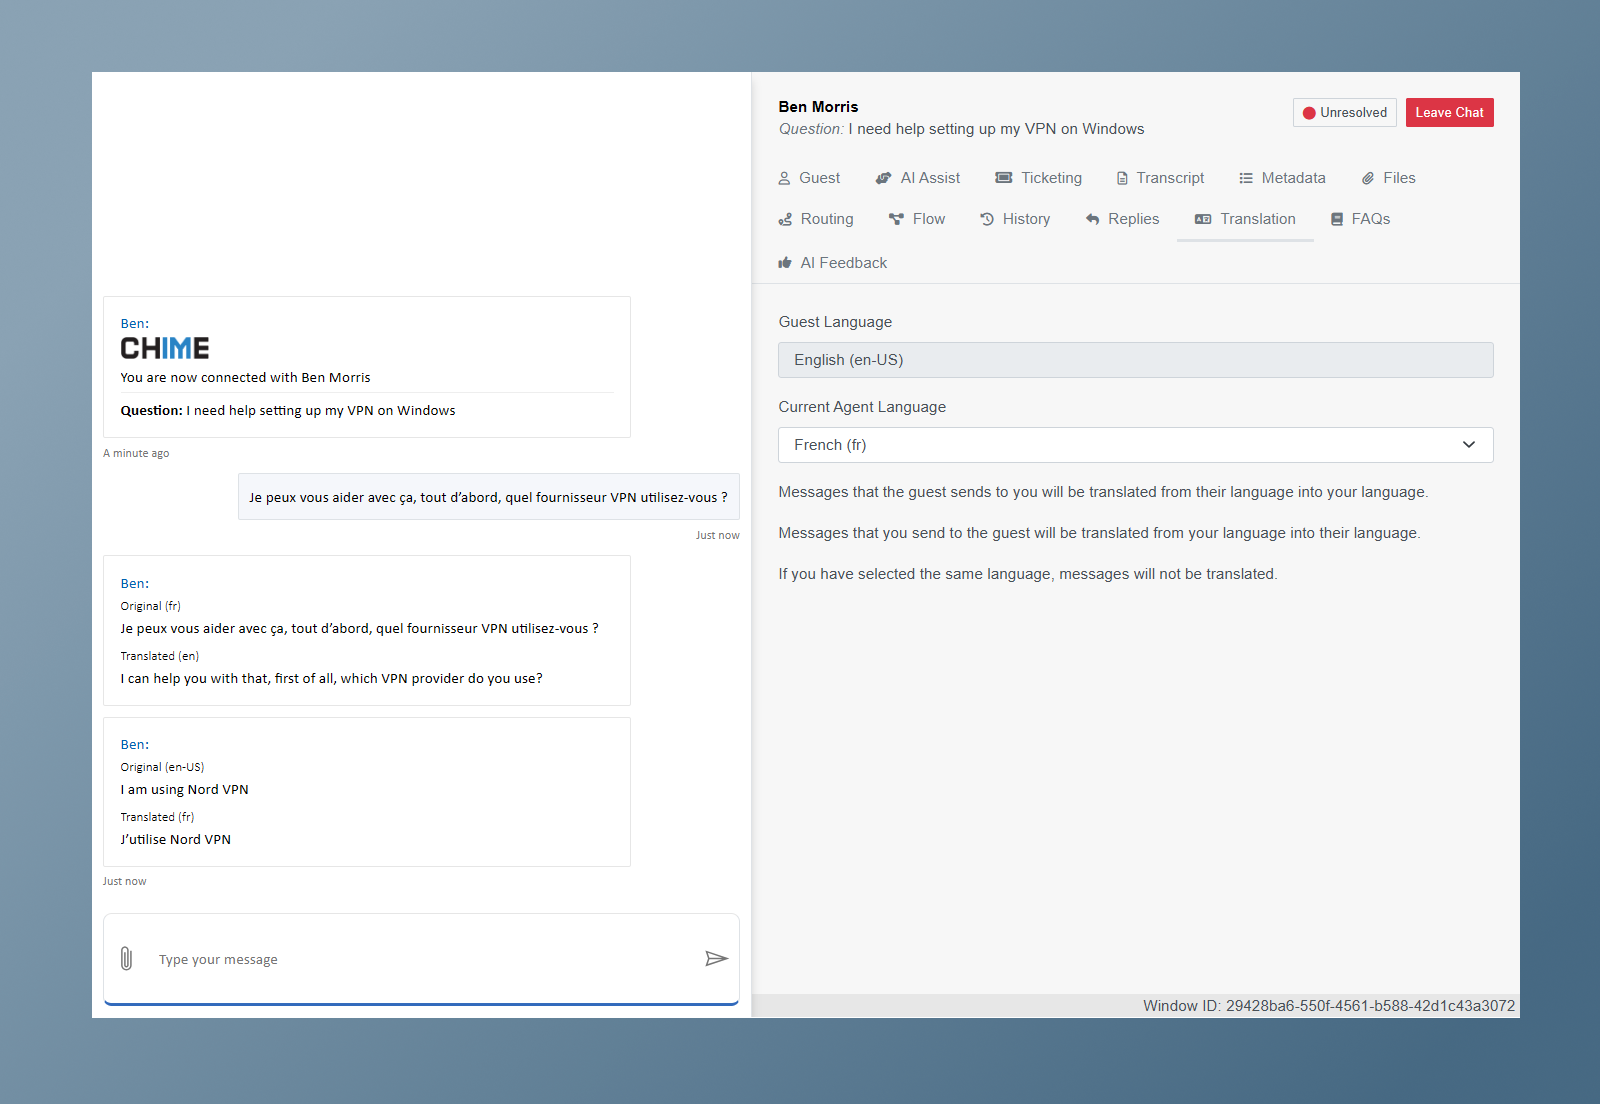This screenshot has width=1600, height=1104.
Task: Click the Routing icon
Action: coord(785,219)
